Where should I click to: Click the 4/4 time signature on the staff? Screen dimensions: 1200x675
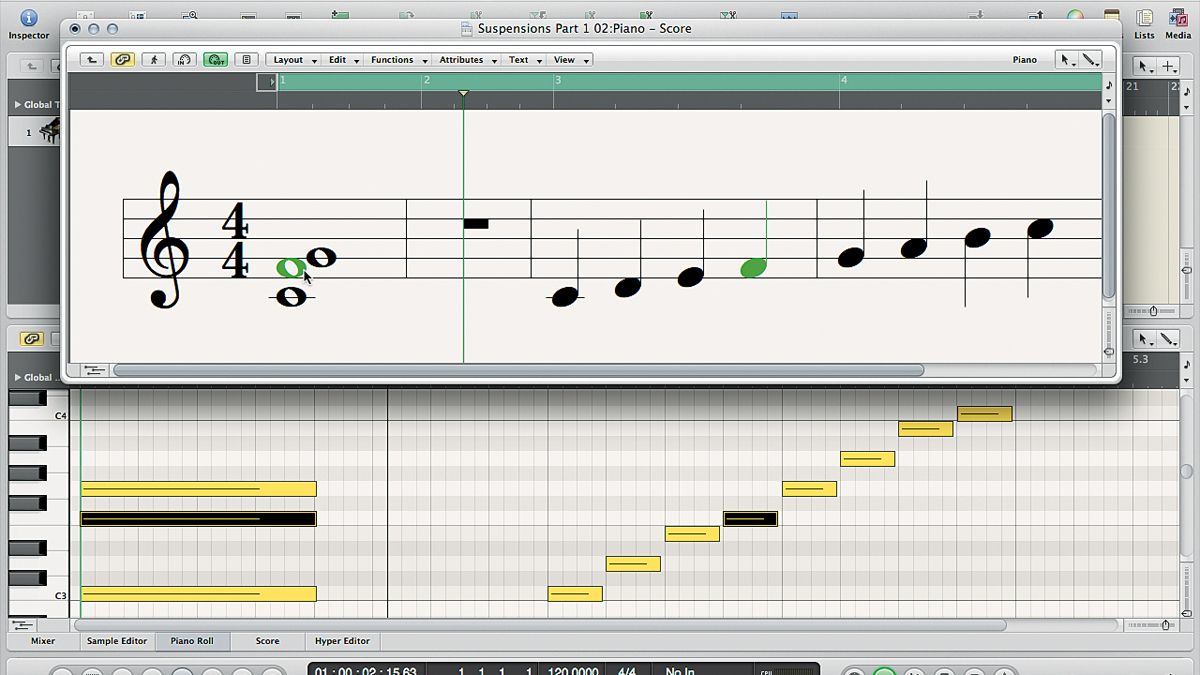(x=234, y=241)
